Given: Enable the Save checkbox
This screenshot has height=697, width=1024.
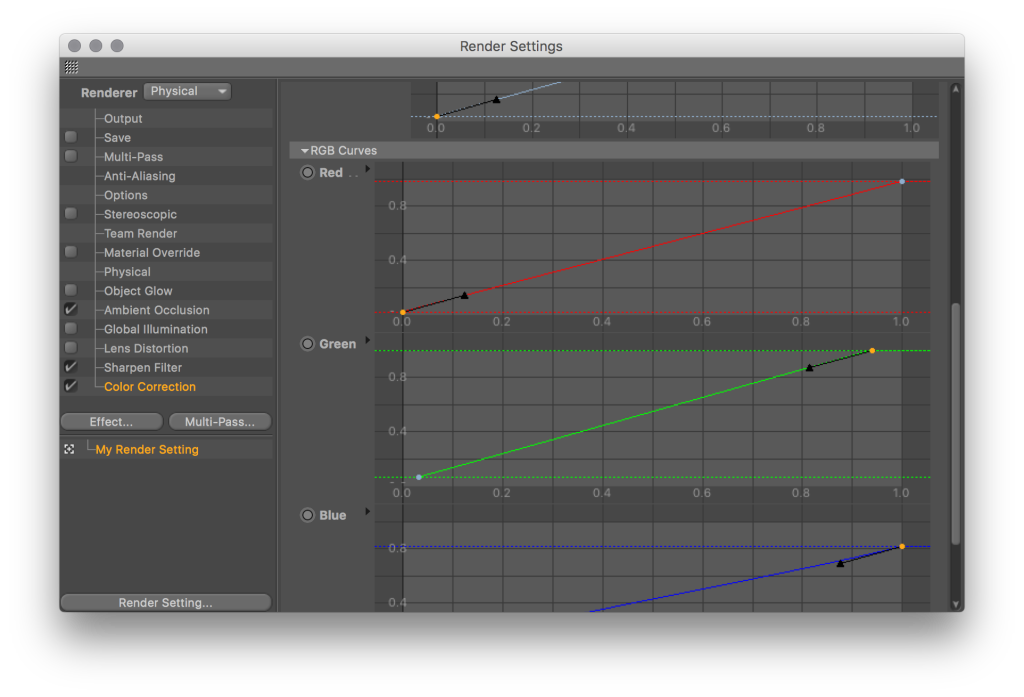Looking at the screenshot, I should (x=71, y=137).
